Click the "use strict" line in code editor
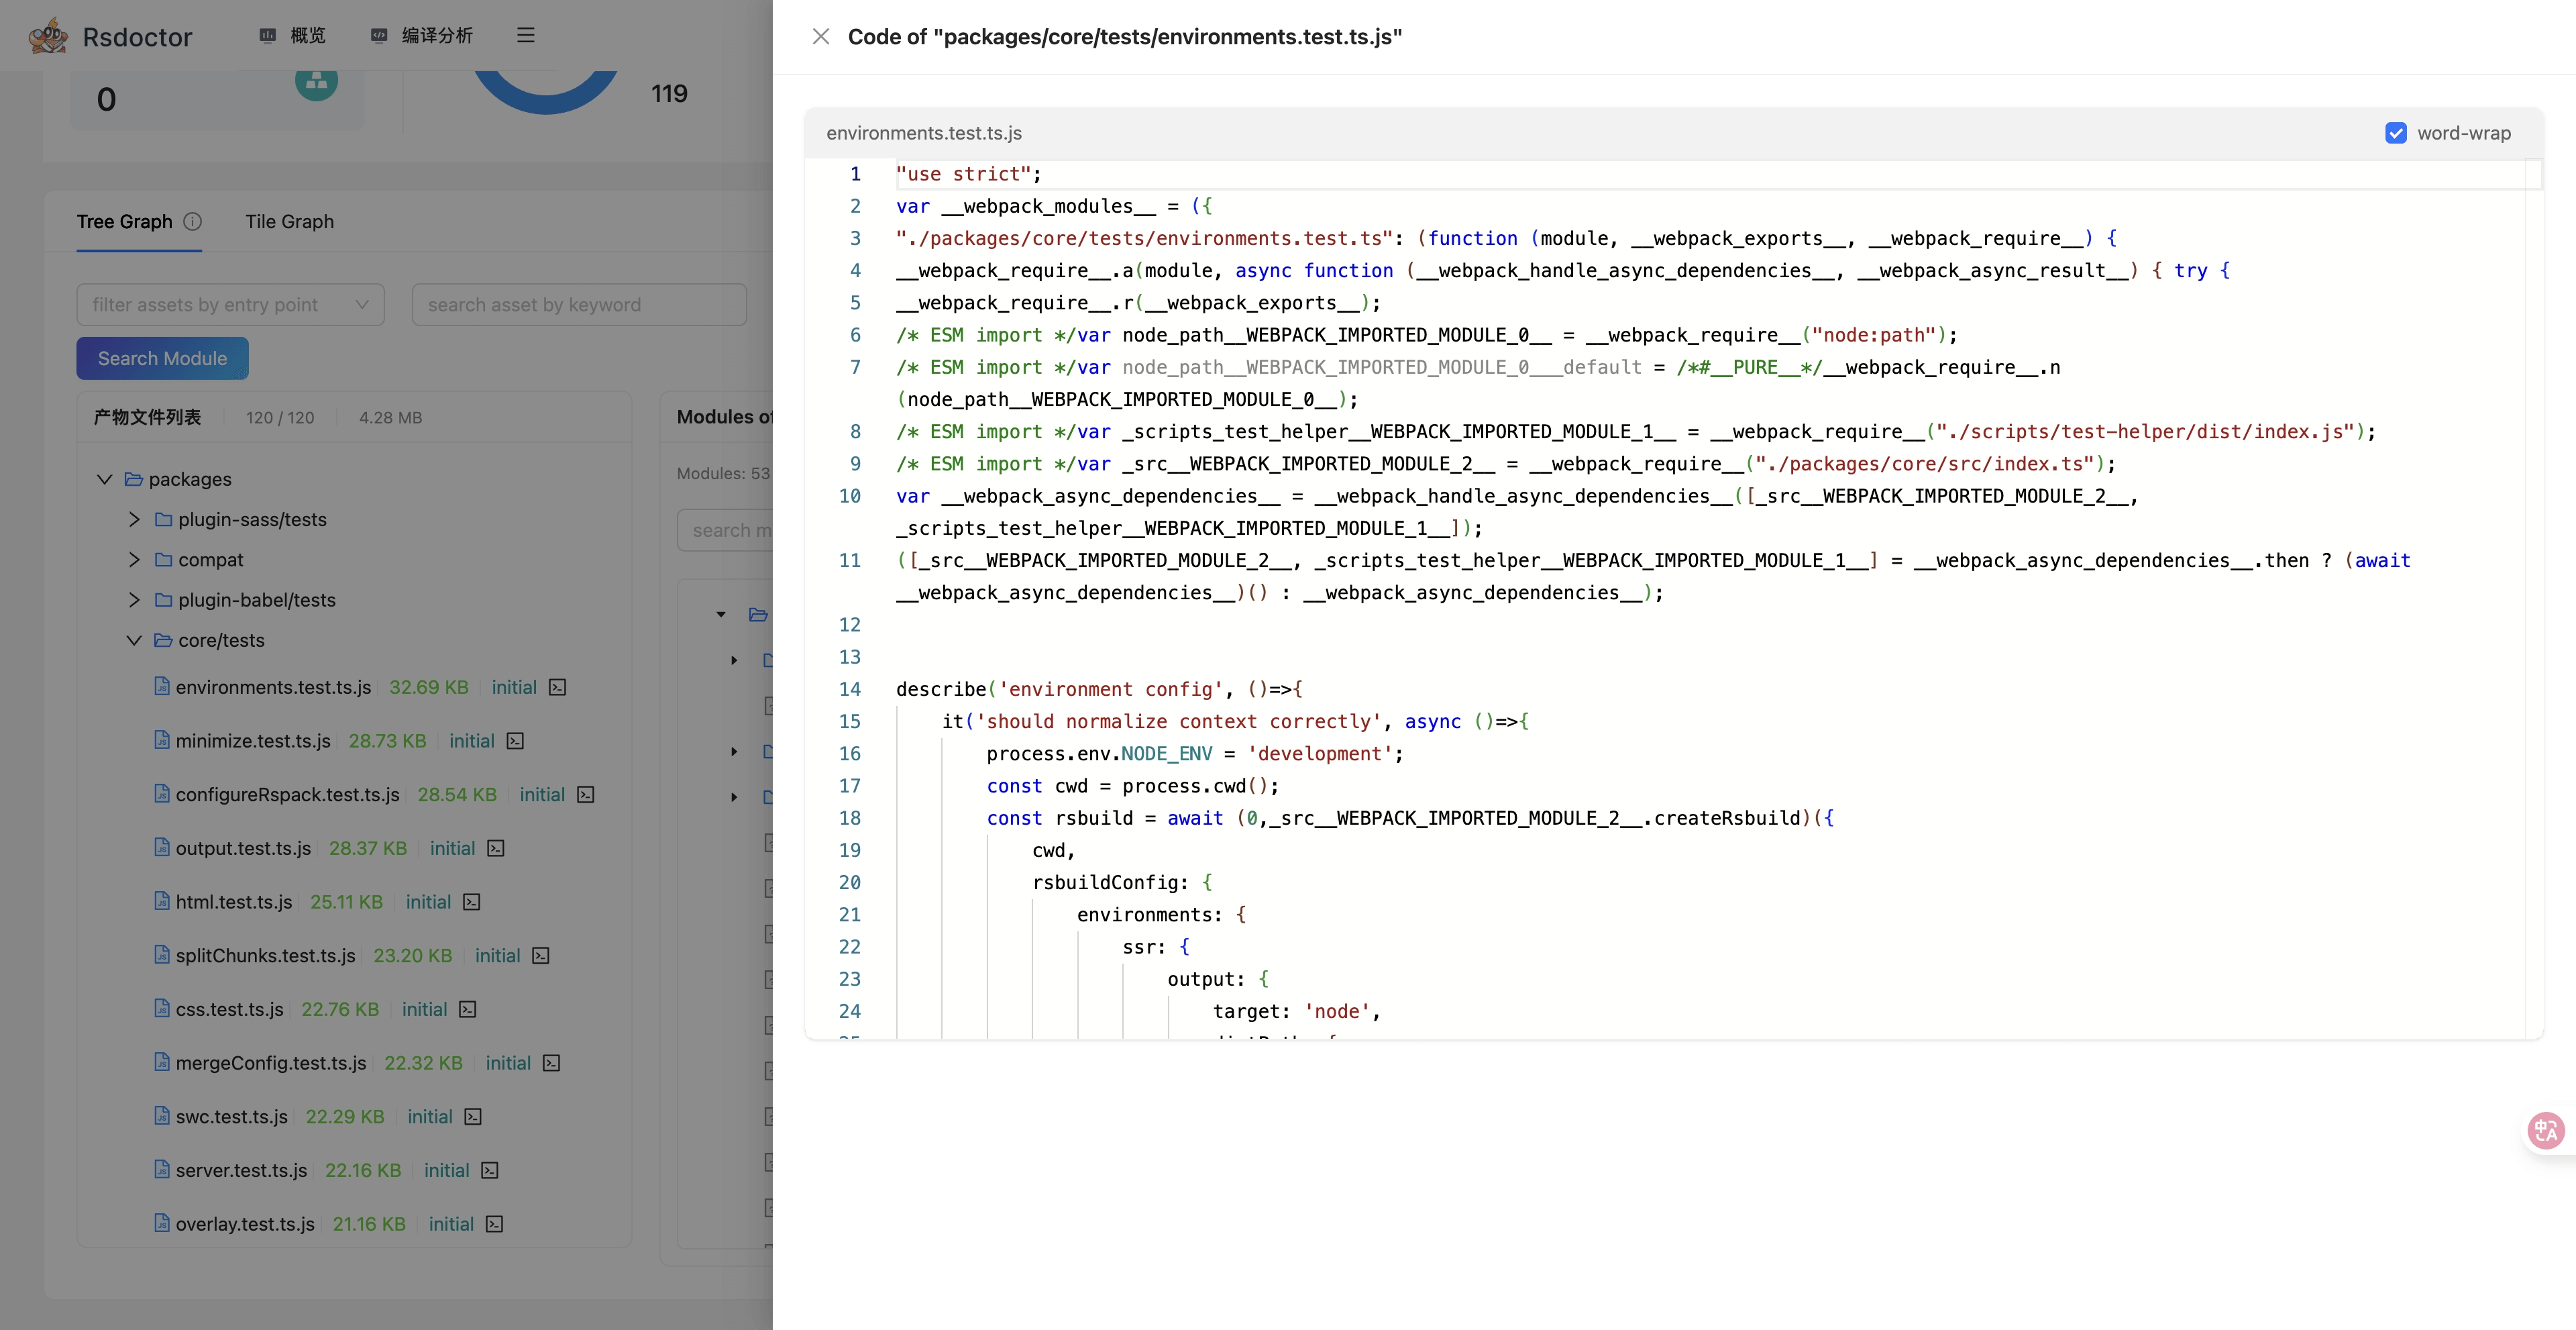 pos(968,174)
